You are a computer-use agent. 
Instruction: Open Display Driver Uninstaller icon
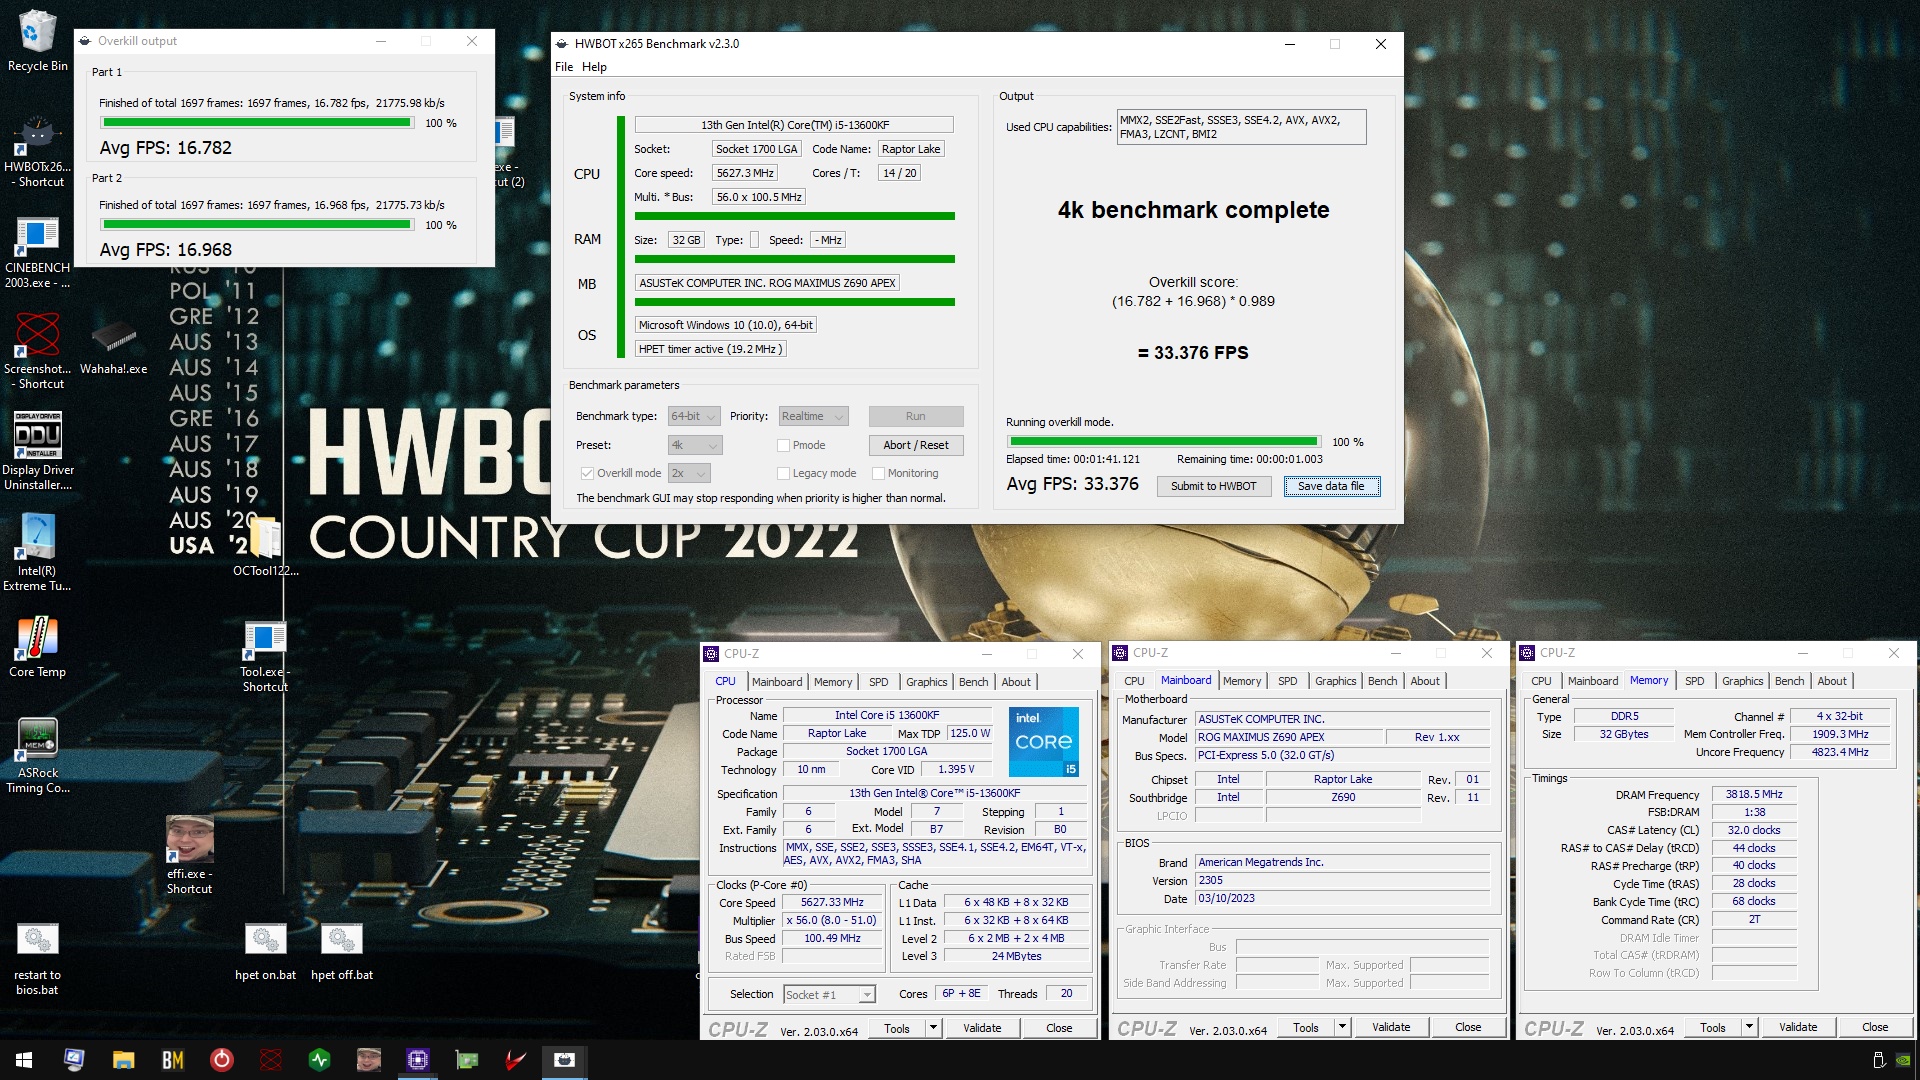37,451
